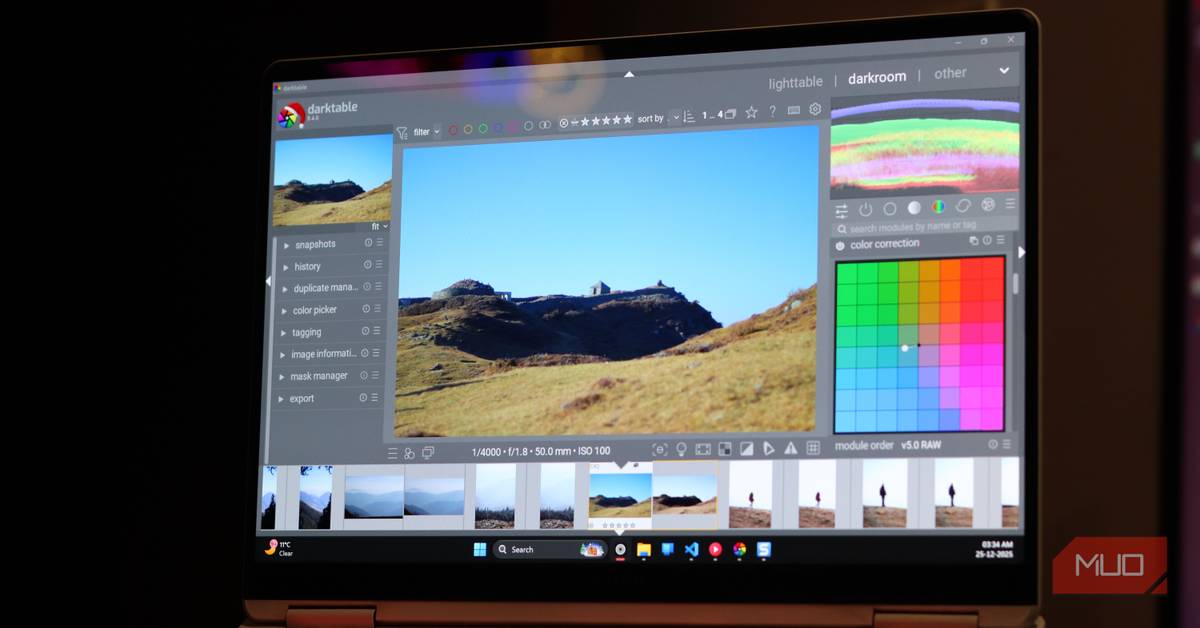Toggle gamut check warning triangle
Viewport: 1200px width, 628px height.
point(791,449)
